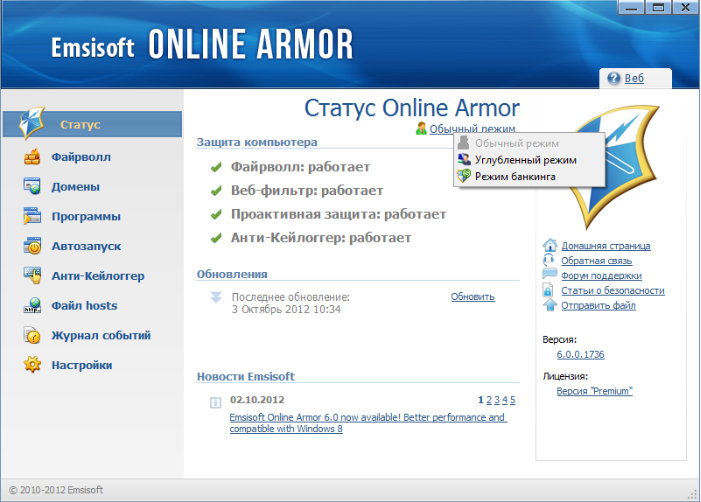Viewport: 701px width, 502px height.
Task: Click the Программы window icon
Action: (32, 216)
